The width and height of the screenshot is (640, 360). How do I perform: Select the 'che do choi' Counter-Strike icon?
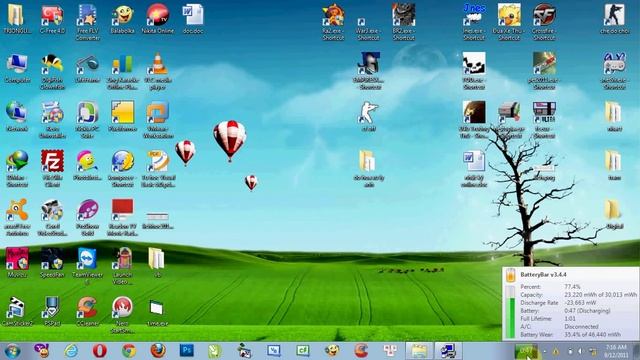tap(614, 18)
